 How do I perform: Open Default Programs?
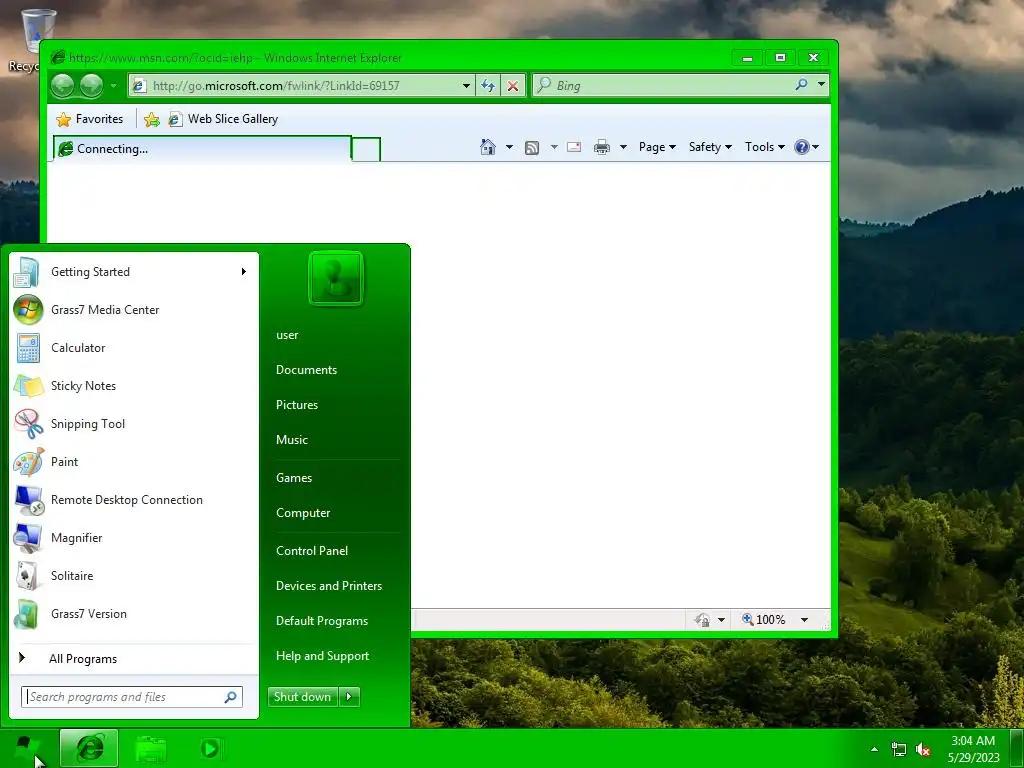pos(322,621)
